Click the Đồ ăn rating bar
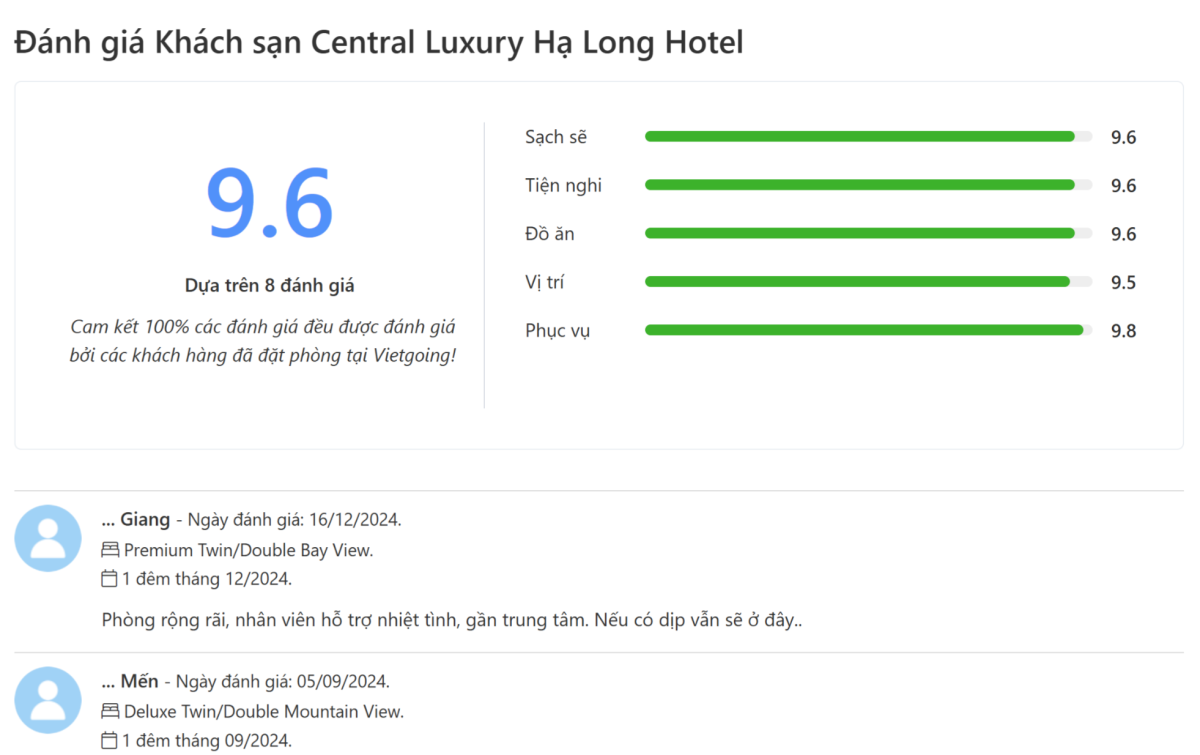Viewport: 1200px width, 755px height. (x=868, y=233)
